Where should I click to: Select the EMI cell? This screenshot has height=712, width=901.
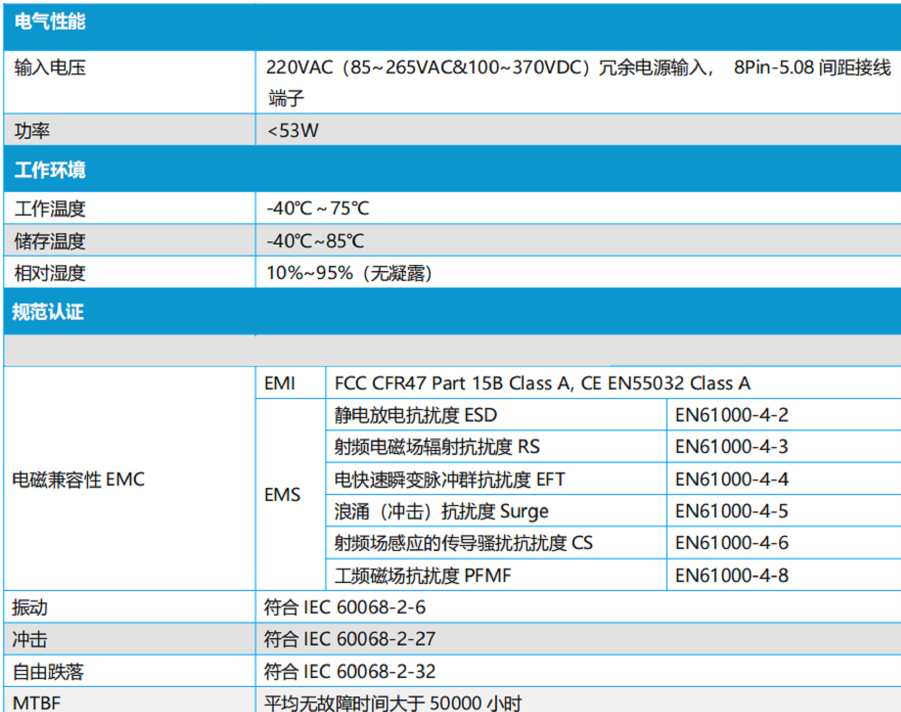click(291, 383)
